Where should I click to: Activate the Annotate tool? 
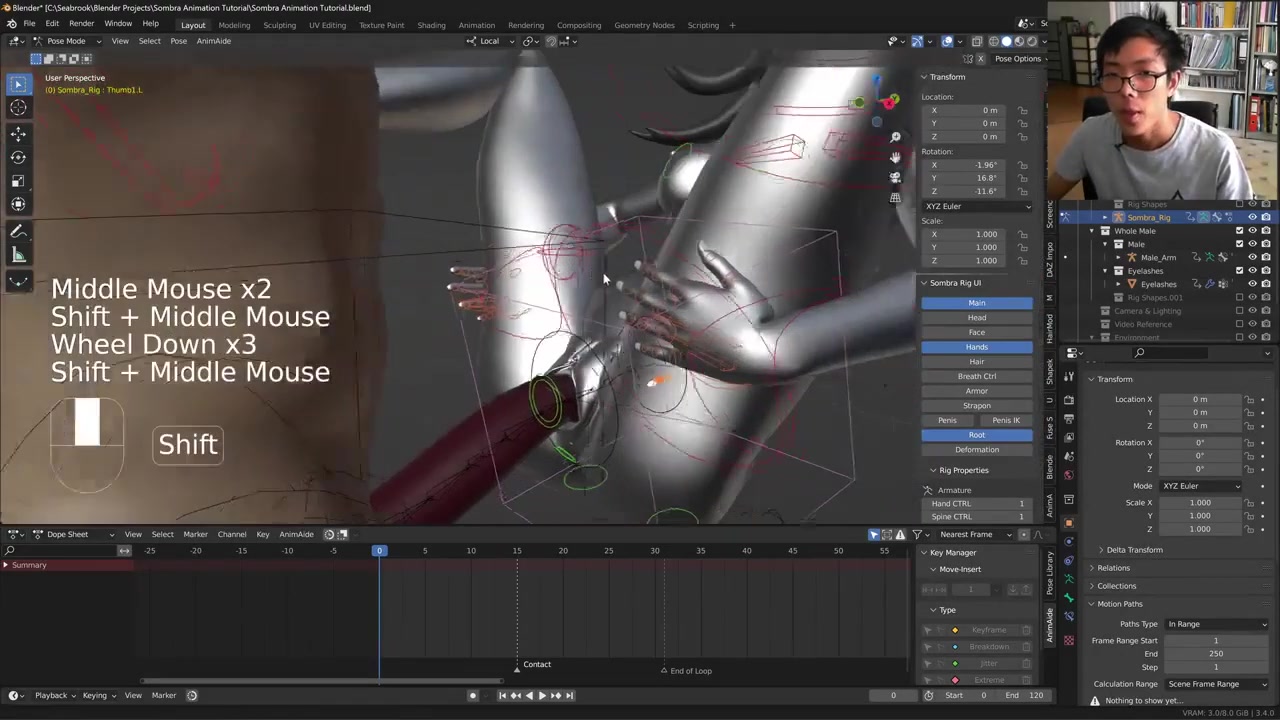point(18,232)
